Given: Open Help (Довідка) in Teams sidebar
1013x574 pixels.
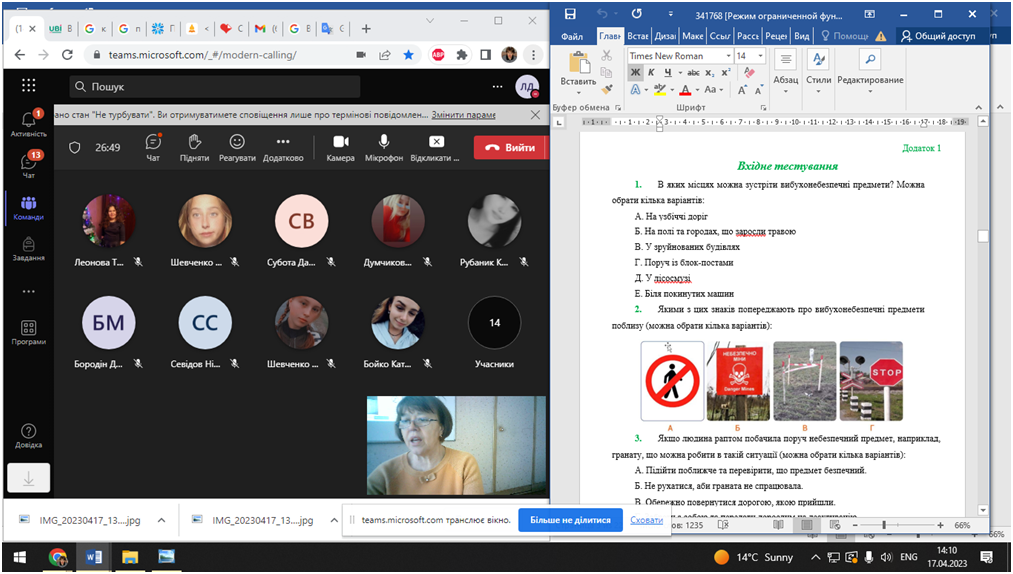Looking at the screenshot, I should coord(28,436).
